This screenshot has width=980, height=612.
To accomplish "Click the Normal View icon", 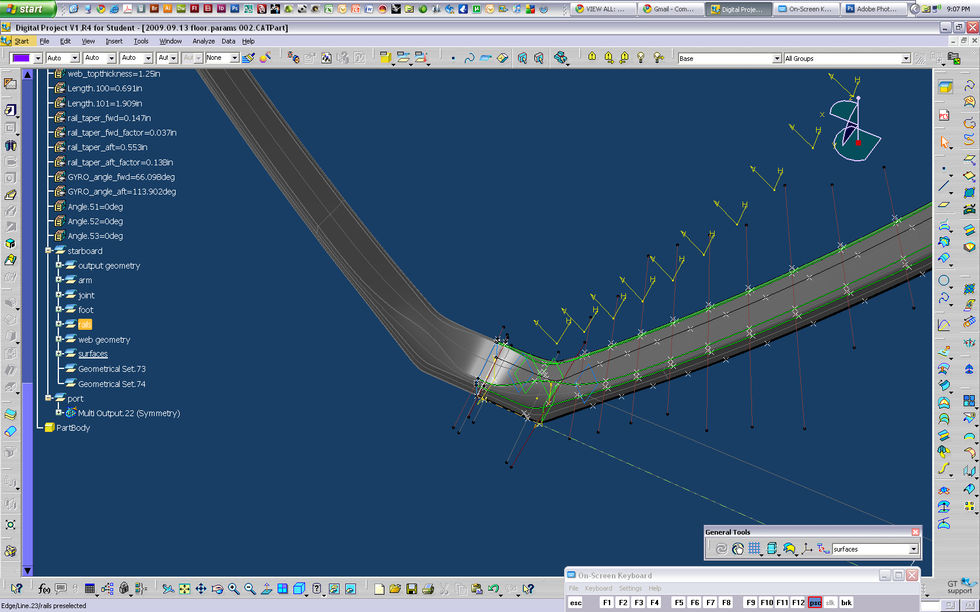I will 266,589.
